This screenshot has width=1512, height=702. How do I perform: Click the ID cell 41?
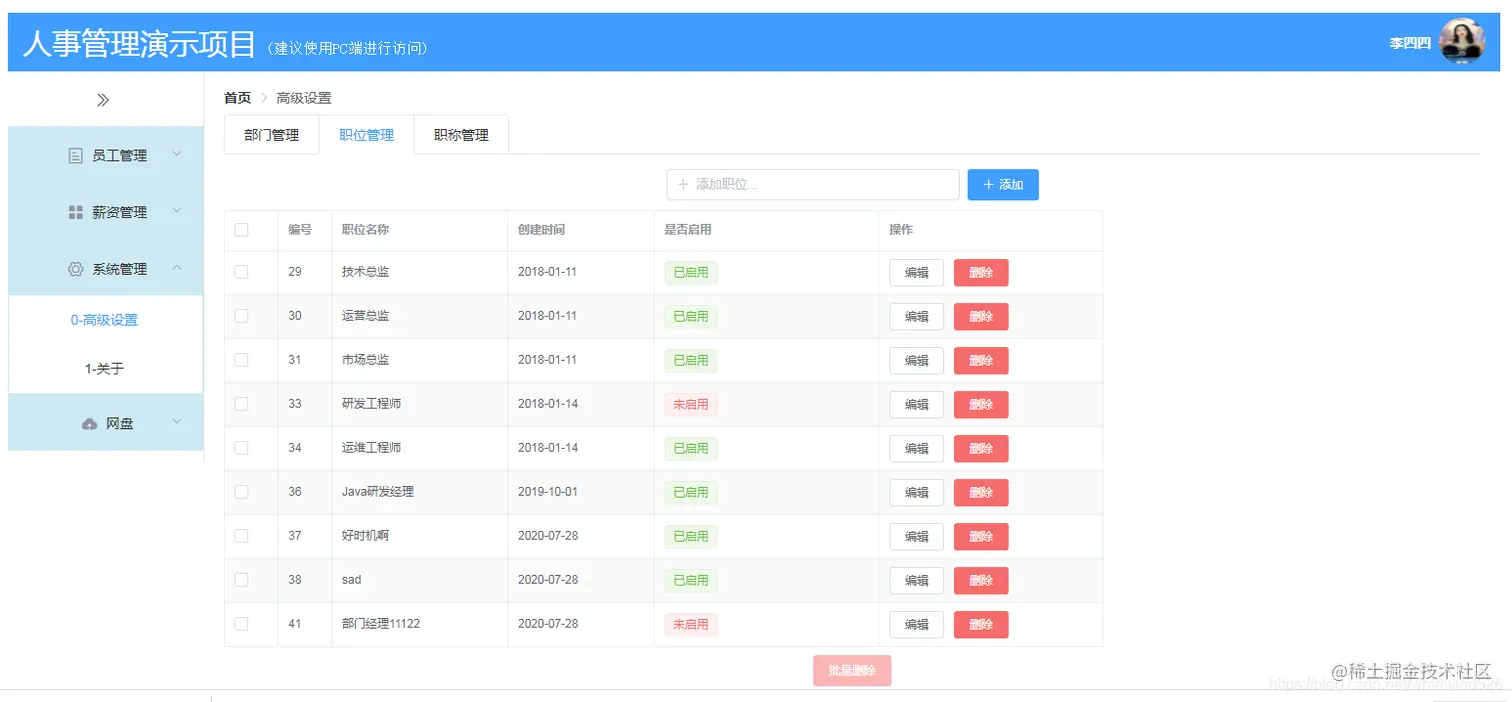point(295,624)
